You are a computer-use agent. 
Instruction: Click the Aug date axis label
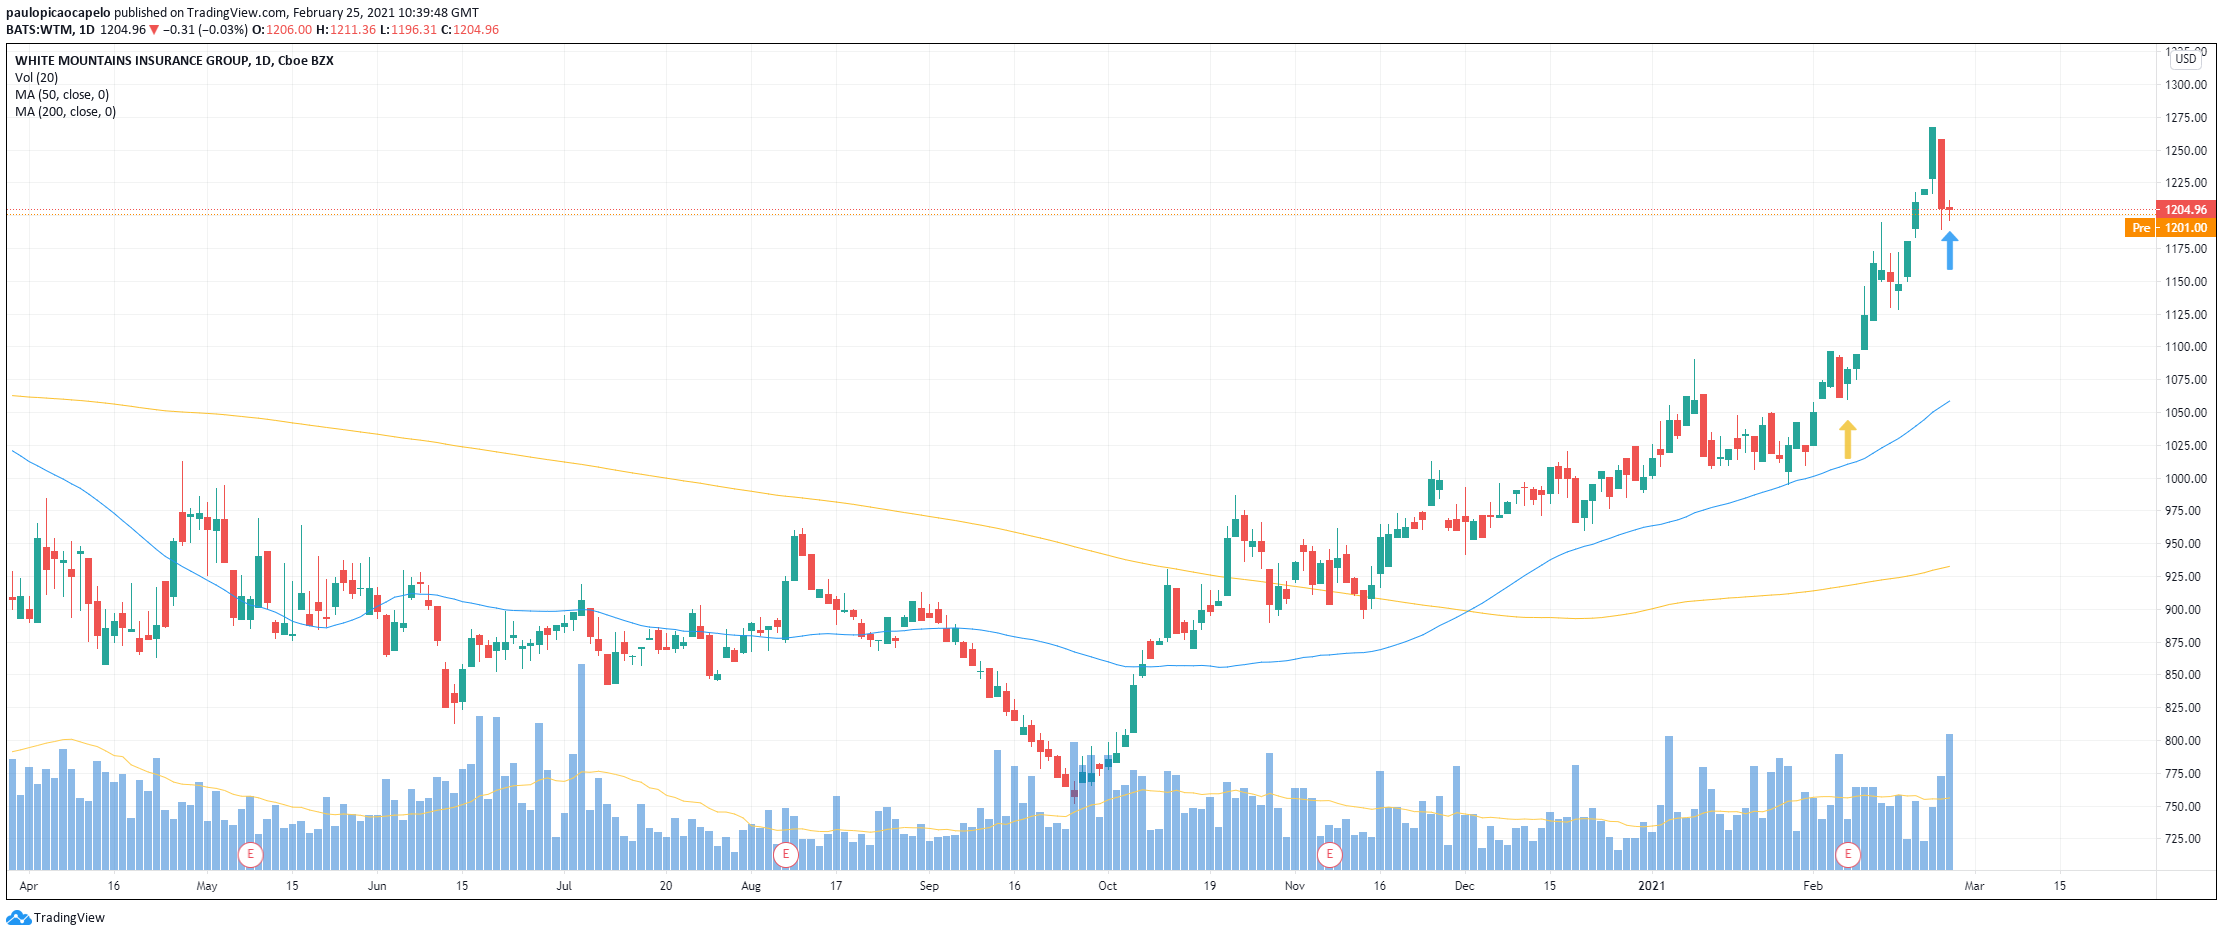point(751,886)
